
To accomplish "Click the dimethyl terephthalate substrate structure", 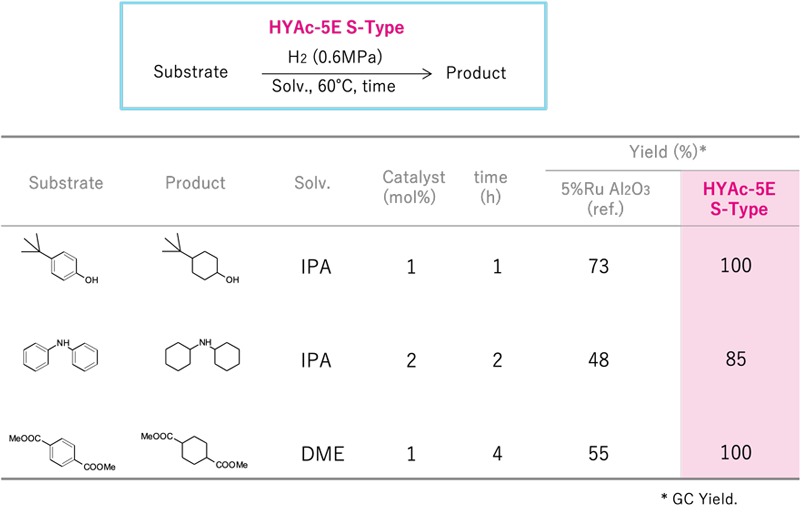I will 62,453.
